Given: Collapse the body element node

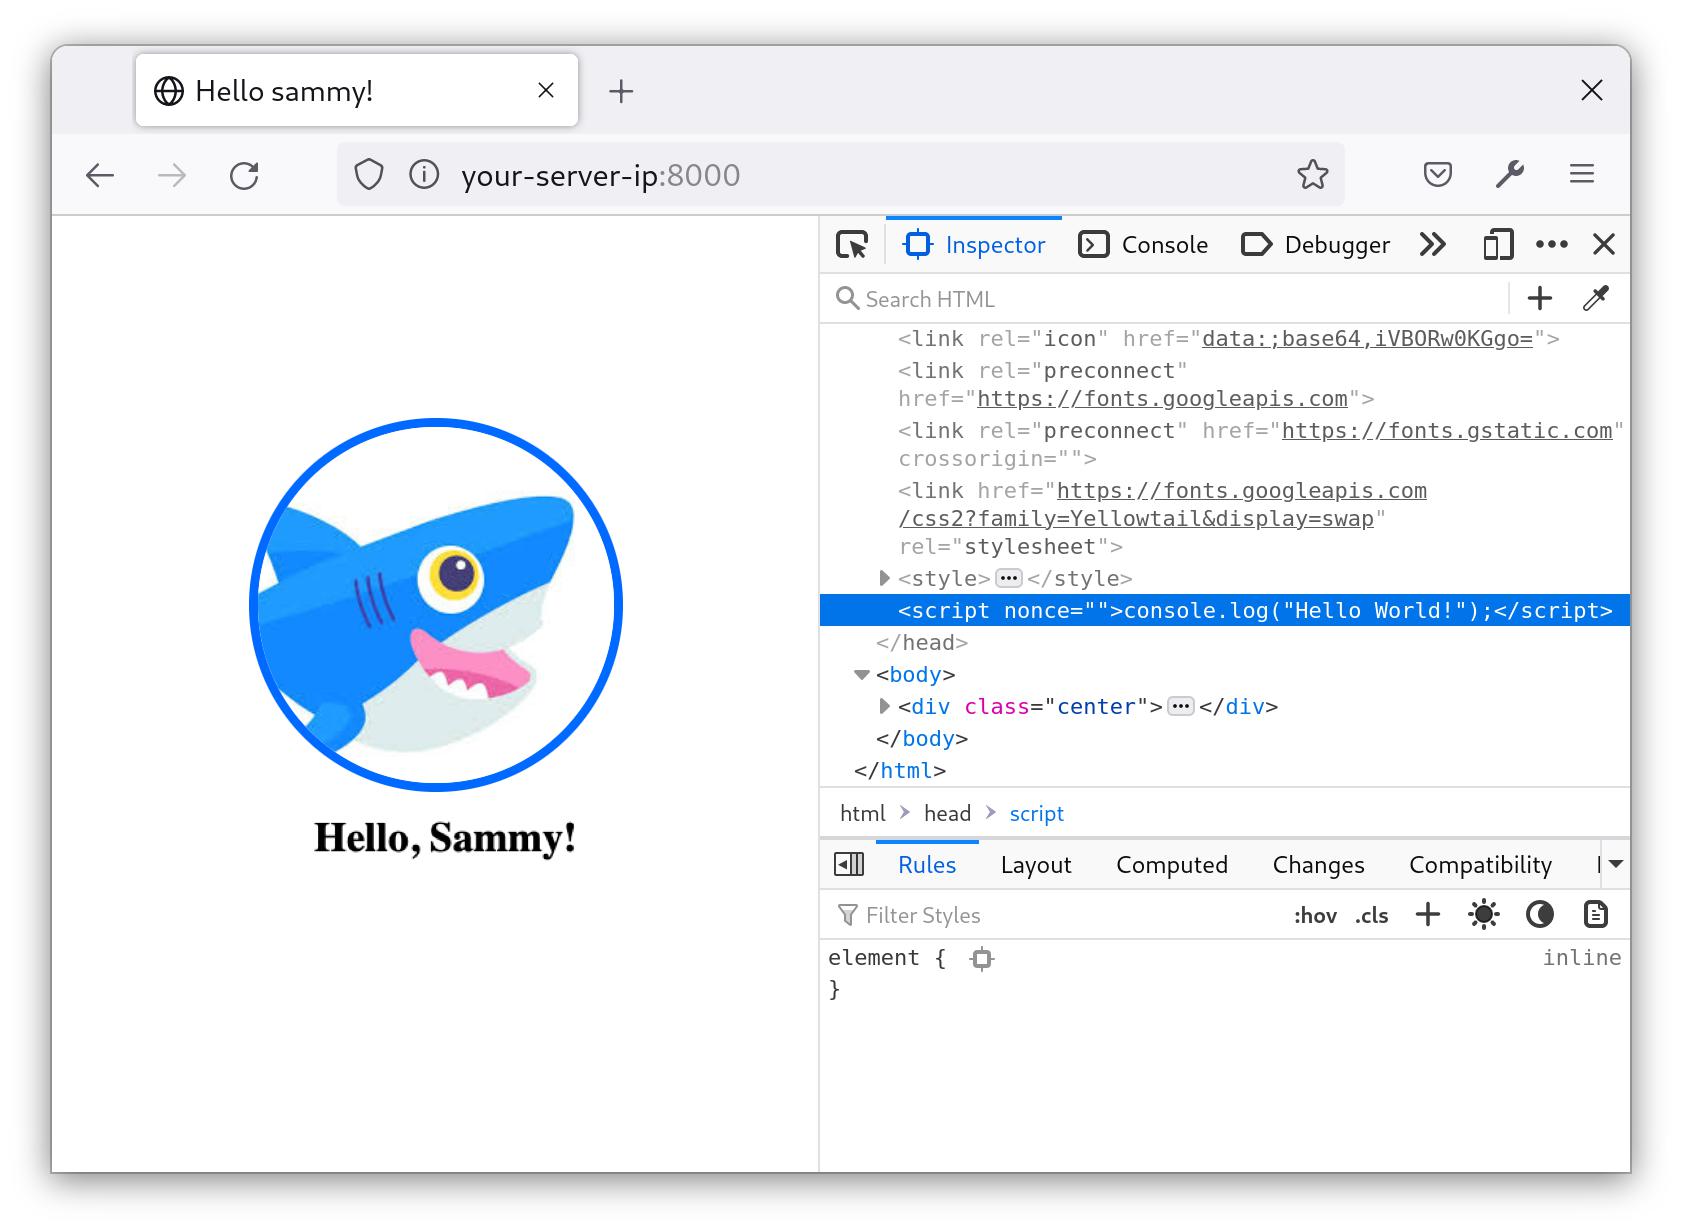Looking at the screenshot, I should click(x=861, y=674).
